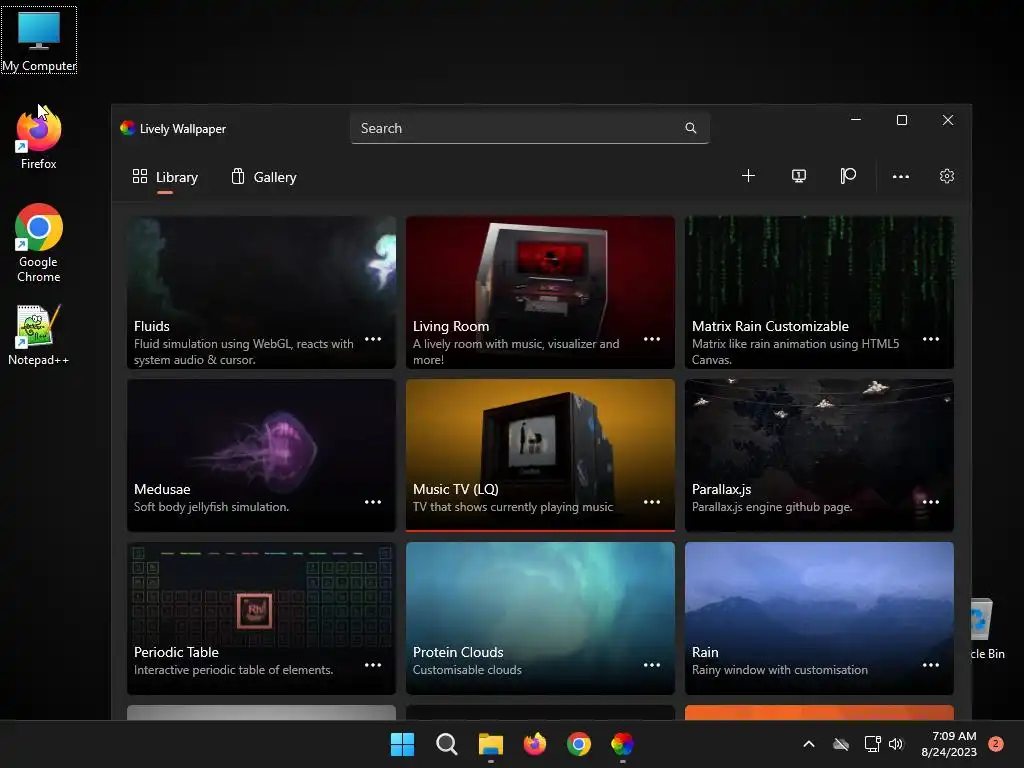Open more options for Music TV (LQ)

click(652, 502)
